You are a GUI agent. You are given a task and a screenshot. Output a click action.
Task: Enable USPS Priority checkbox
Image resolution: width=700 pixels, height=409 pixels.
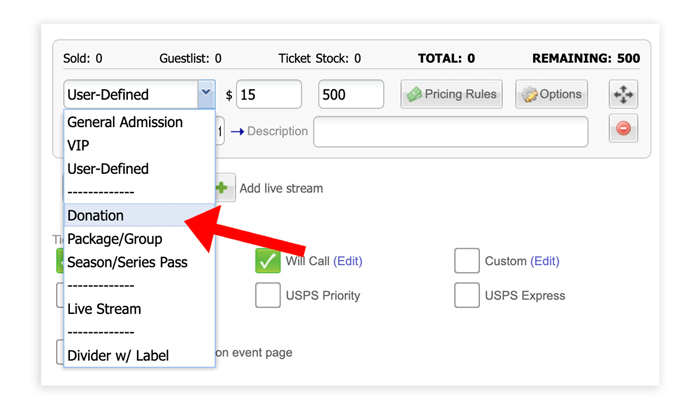click(268, 295)
